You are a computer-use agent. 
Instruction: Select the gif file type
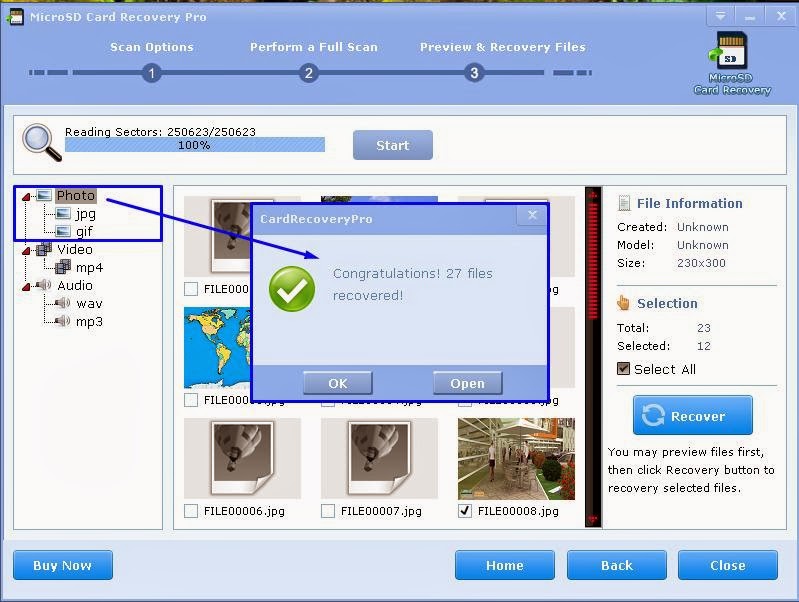click(84, 231)
